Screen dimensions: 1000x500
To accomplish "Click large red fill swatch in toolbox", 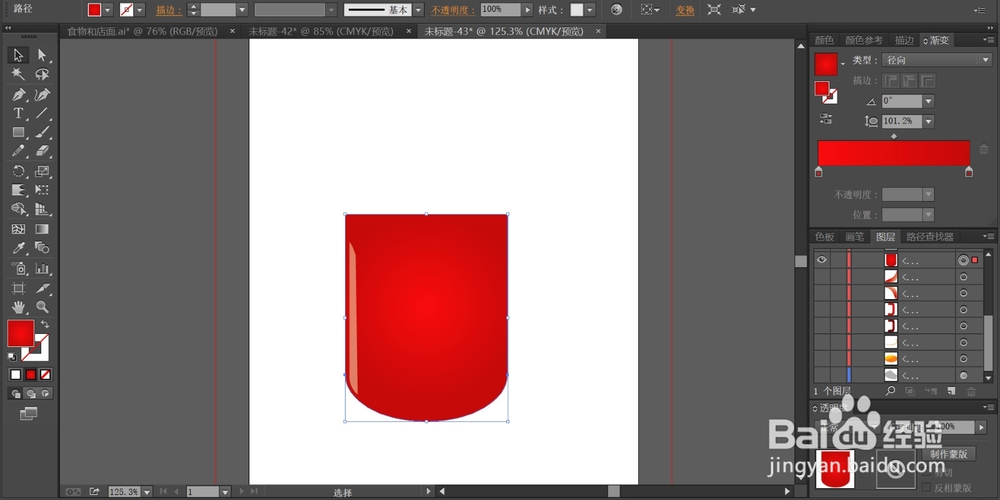I will (x=20, y=334).
